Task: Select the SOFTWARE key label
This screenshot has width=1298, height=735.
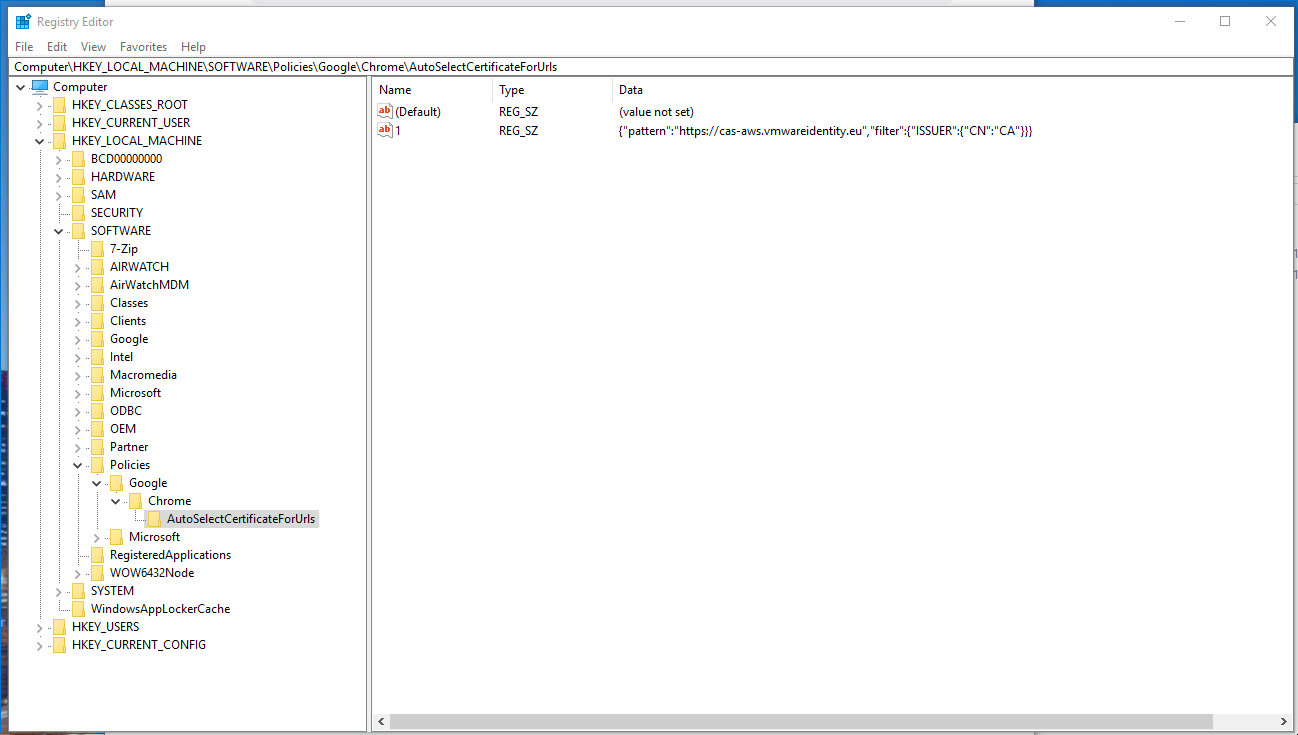Action: [x=121, y=231]
